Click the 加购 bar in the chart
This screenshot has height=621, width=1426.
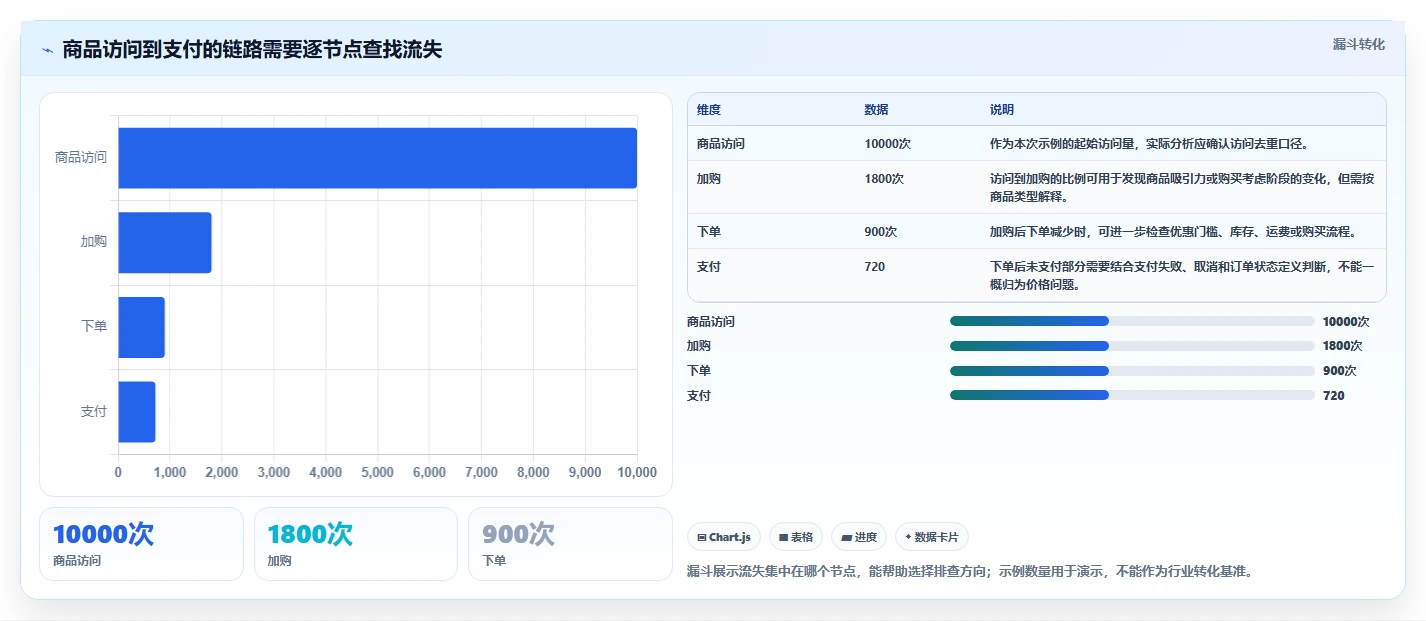point(165,242)
